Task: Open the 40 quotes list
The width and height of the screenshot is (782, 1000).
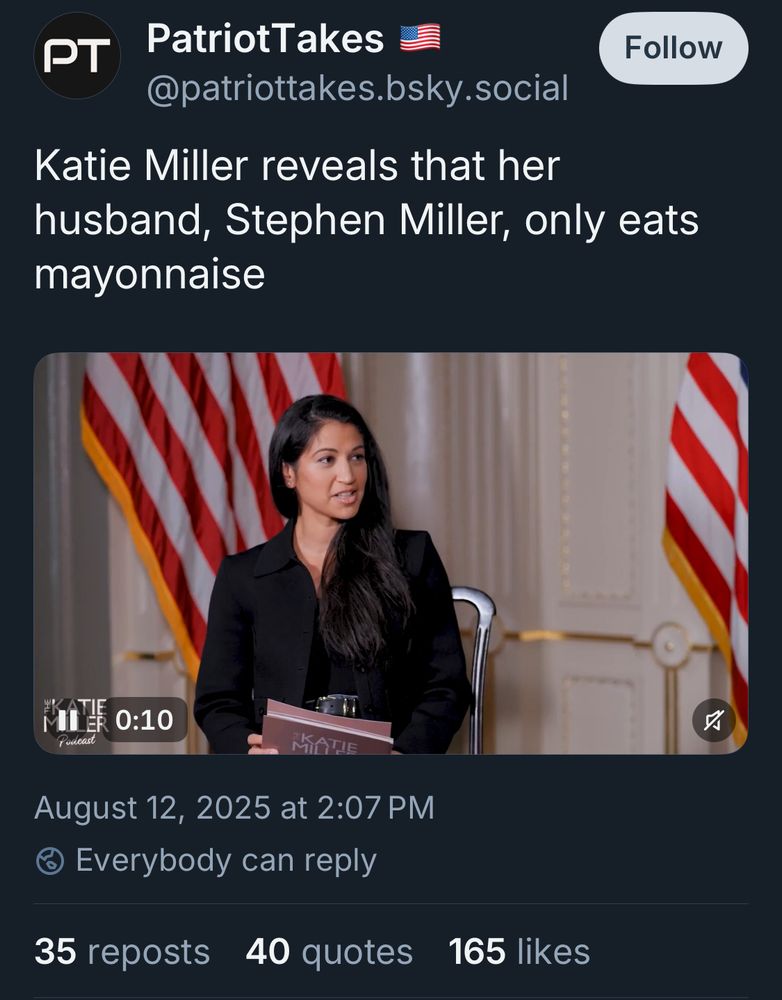Action: click(329, 951)
